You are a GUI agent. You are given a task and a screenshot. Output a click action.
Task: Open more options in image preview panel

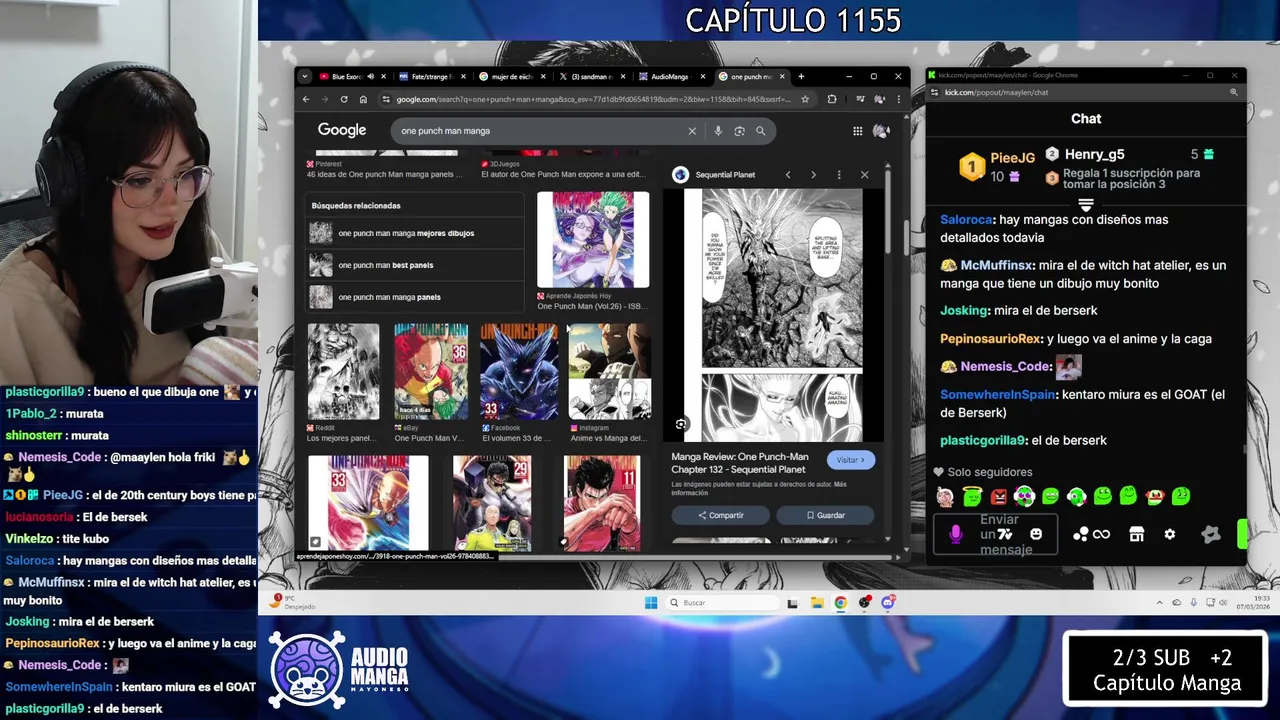pyautogui.click(x=839, y=175)
